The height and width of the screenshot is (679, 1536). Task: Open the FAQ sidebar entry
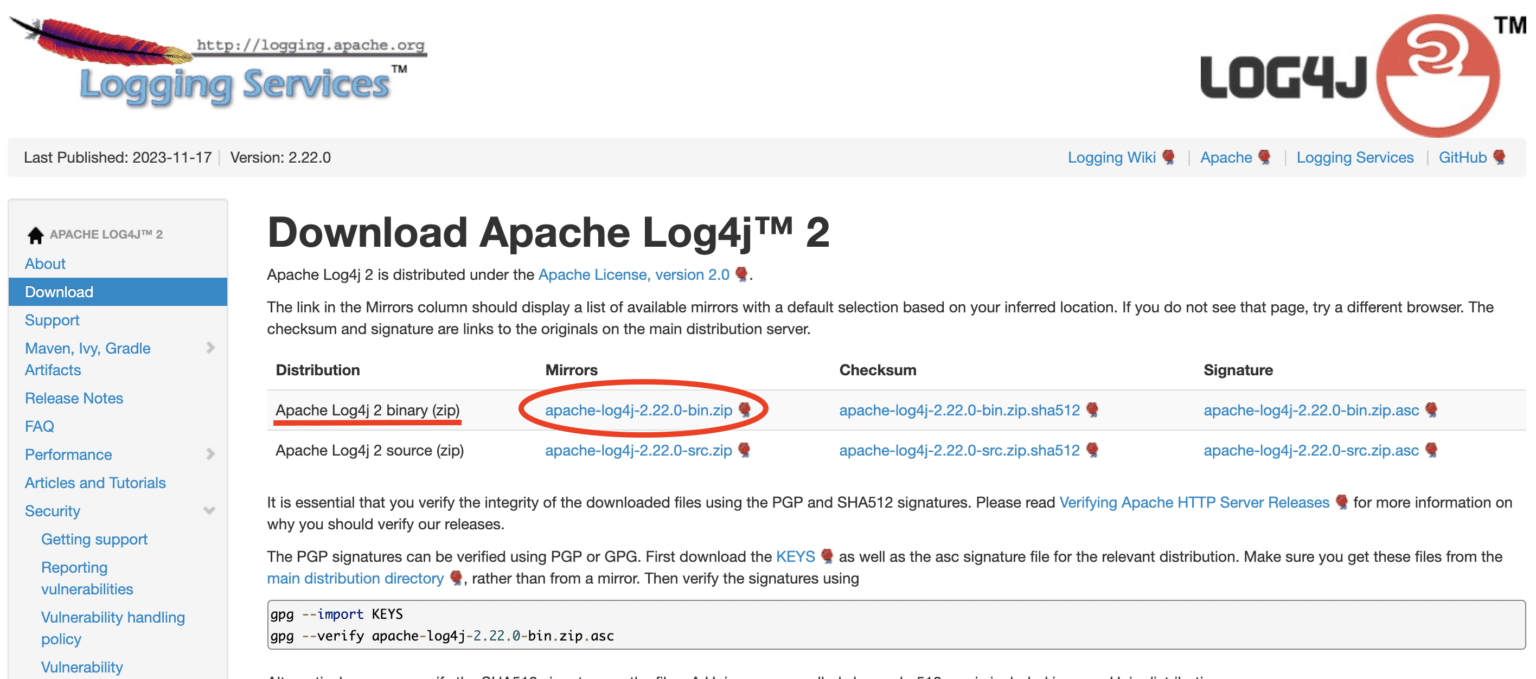click(40, 425)
